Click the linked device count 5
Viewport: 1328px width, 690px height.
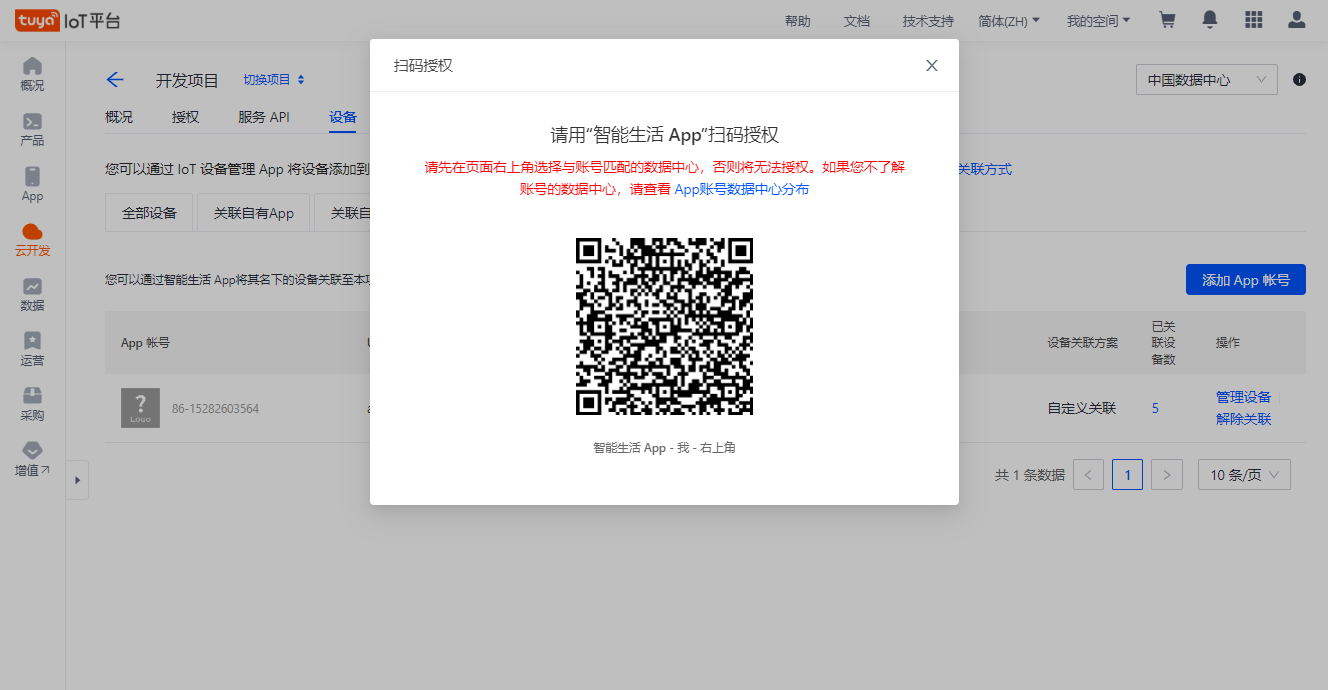tap(1155, 408)
